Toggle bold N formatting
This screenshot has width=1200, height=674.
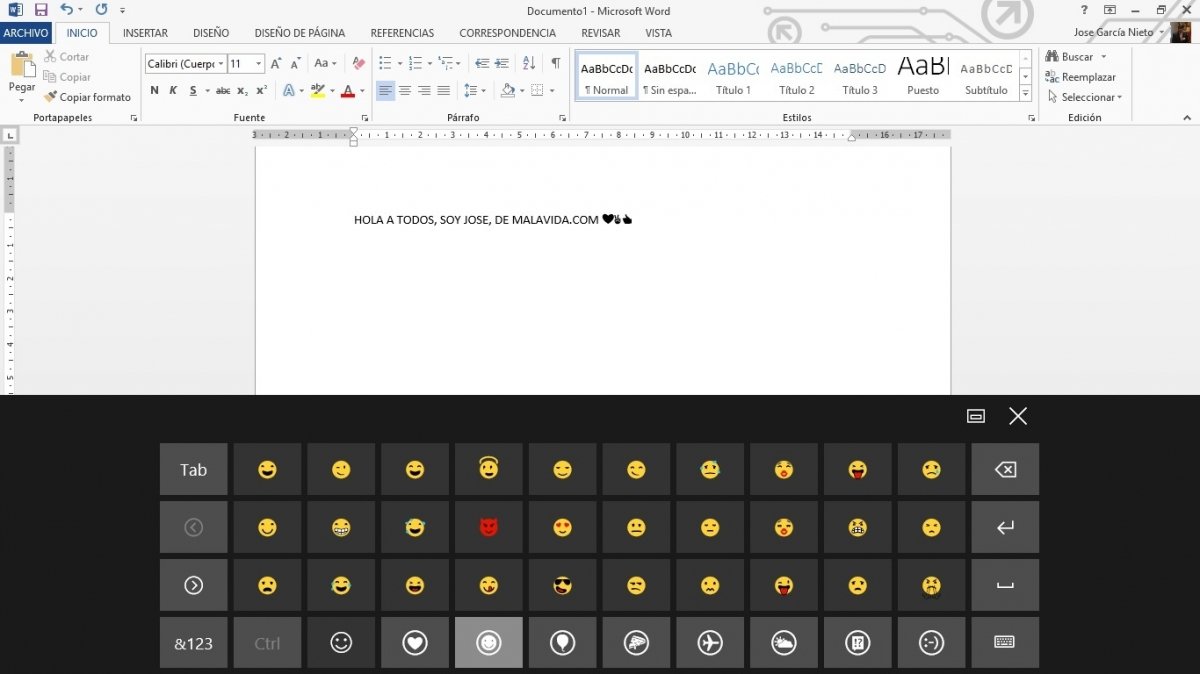tap(154, 90)
